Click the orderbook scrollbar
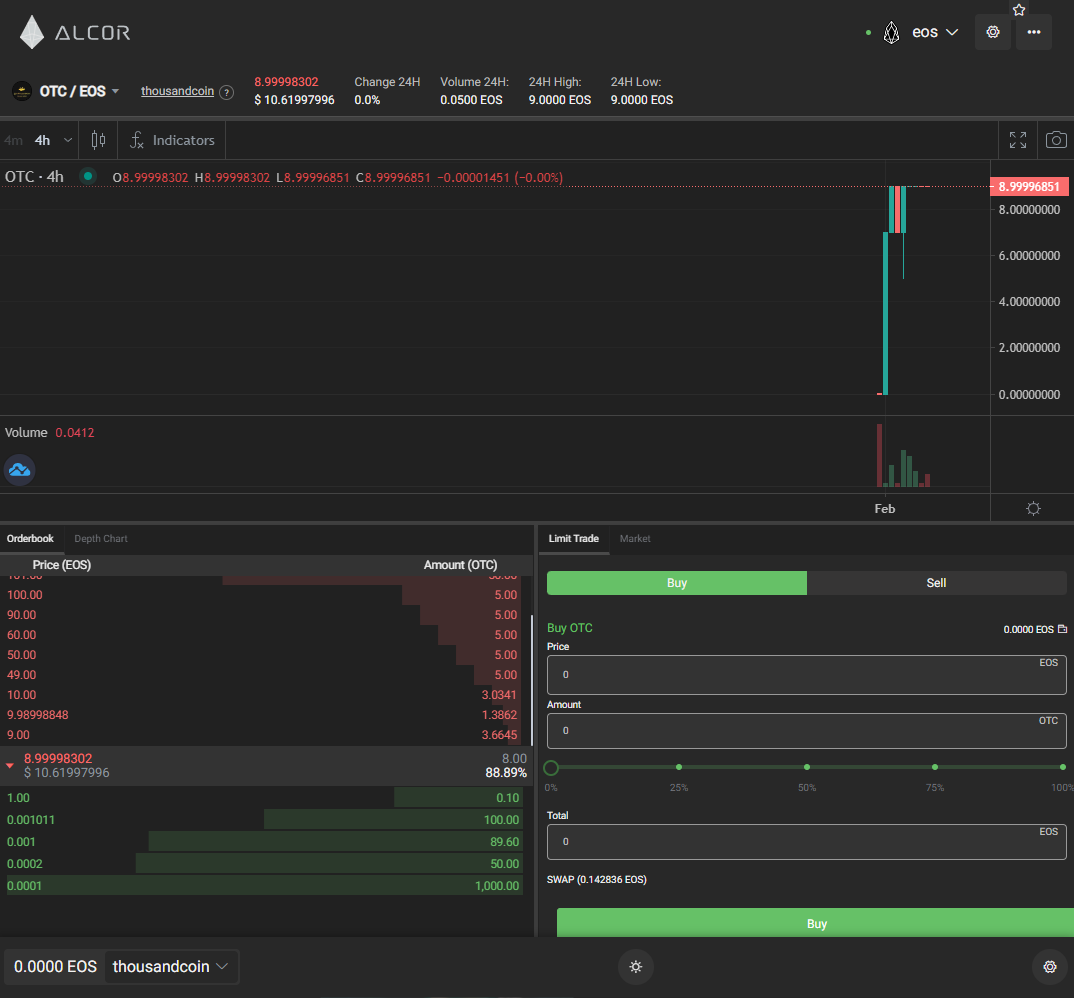1074x998 pixels. coord(532,679)
